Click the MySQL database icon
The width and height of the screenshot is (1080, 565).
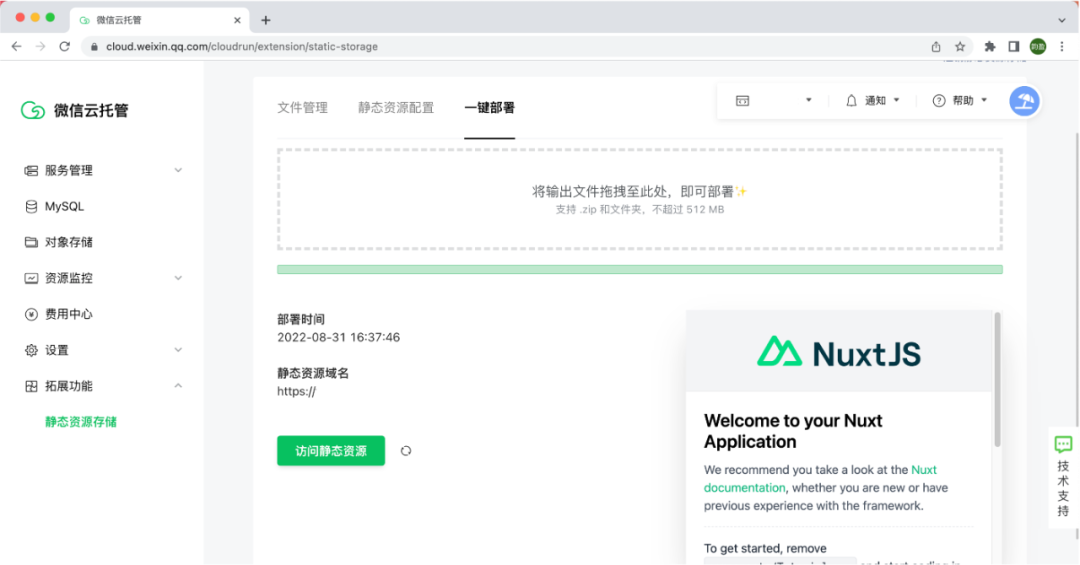click(31, 207)
